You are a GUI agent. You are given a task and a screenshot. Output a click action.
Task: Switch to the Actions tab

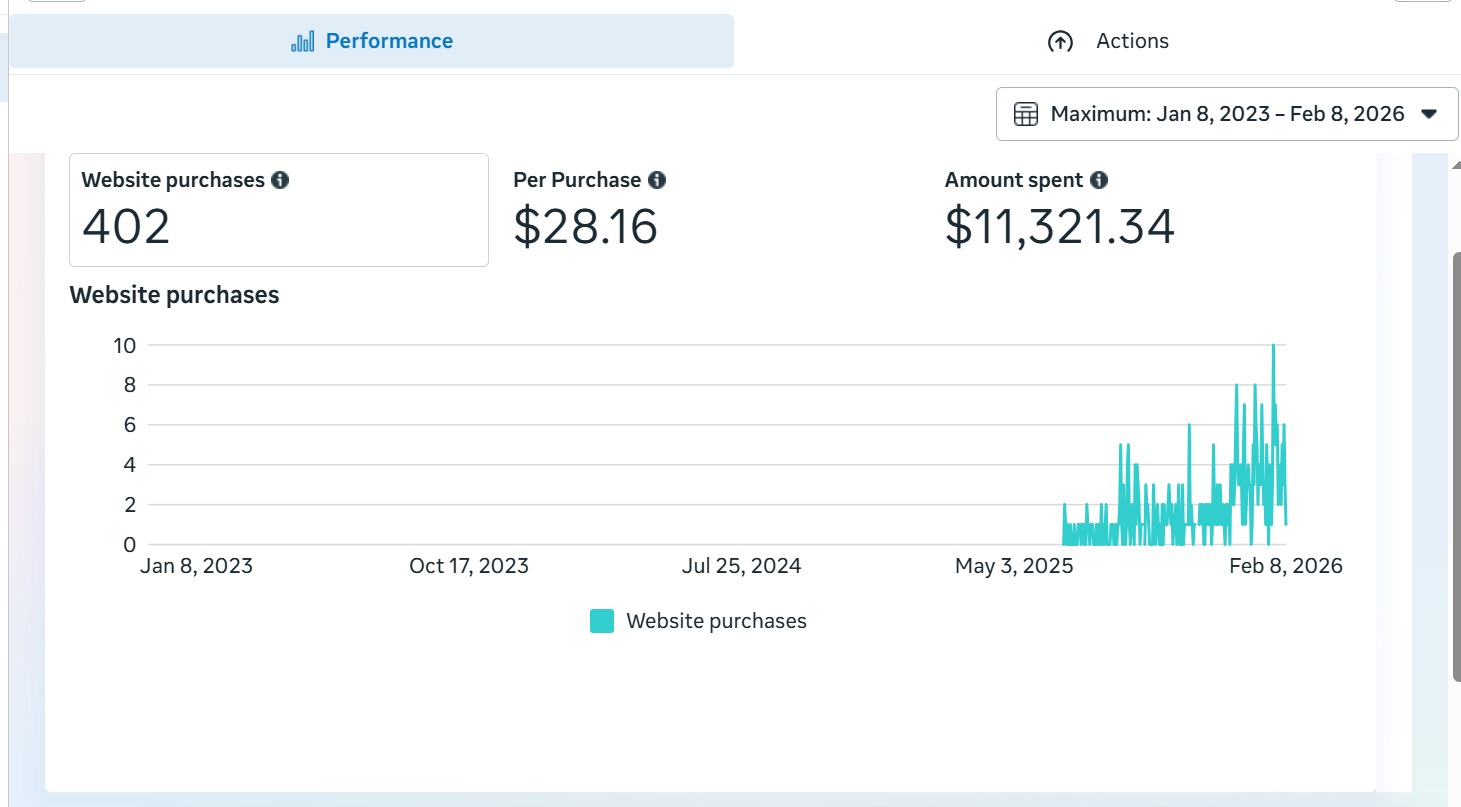coord(1131,41)
